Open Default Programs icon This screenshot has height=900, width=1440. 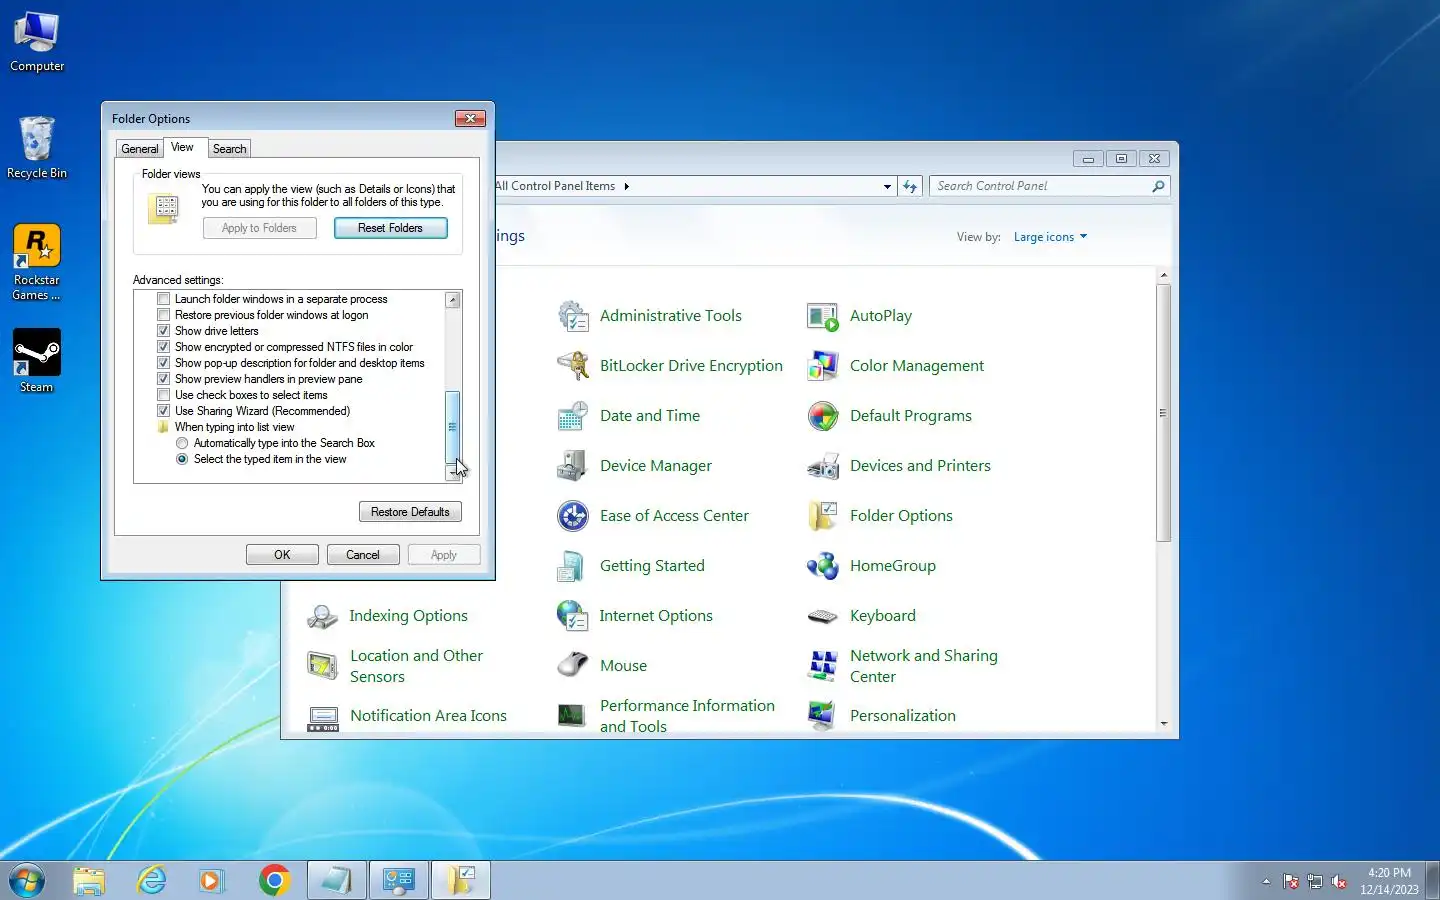tap(823, 416)
